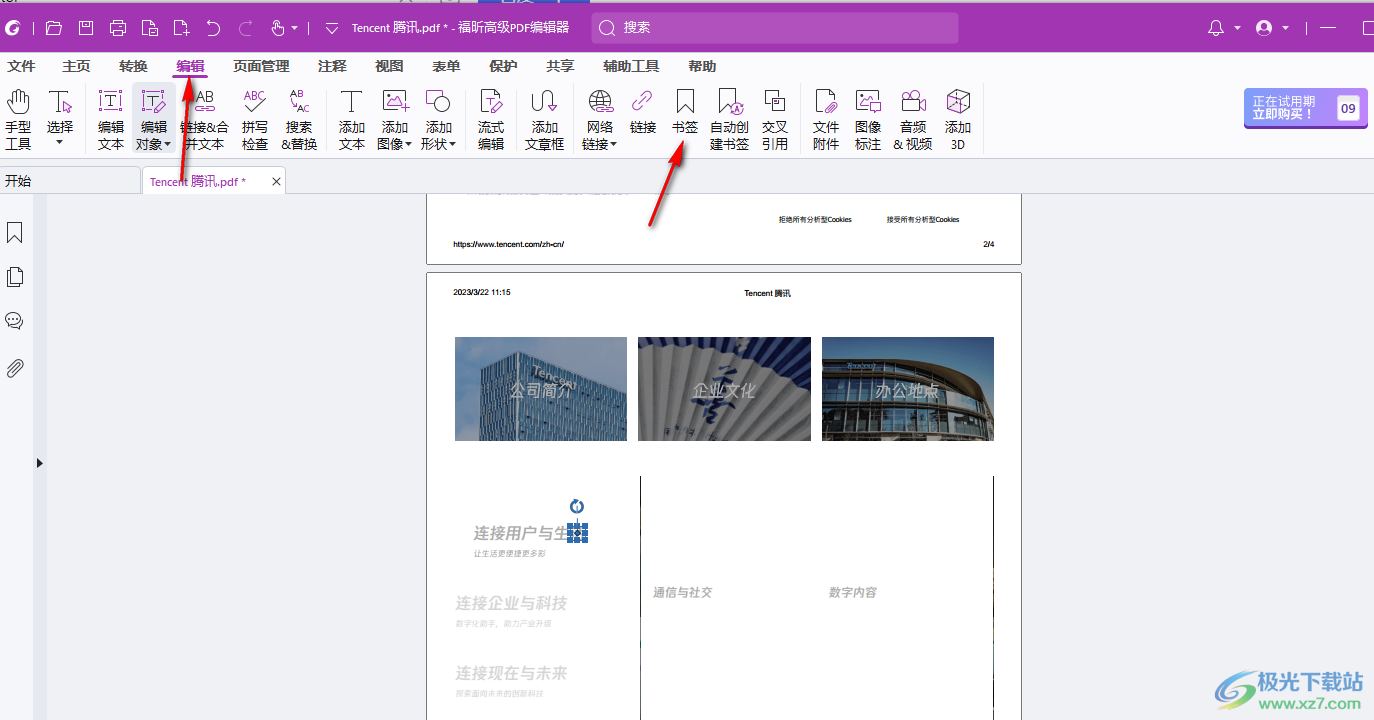Image resolution: width=1374 pixels, height=720 pixels.
Task: Run 拼写检查 spell check
Action: [254, 118]
